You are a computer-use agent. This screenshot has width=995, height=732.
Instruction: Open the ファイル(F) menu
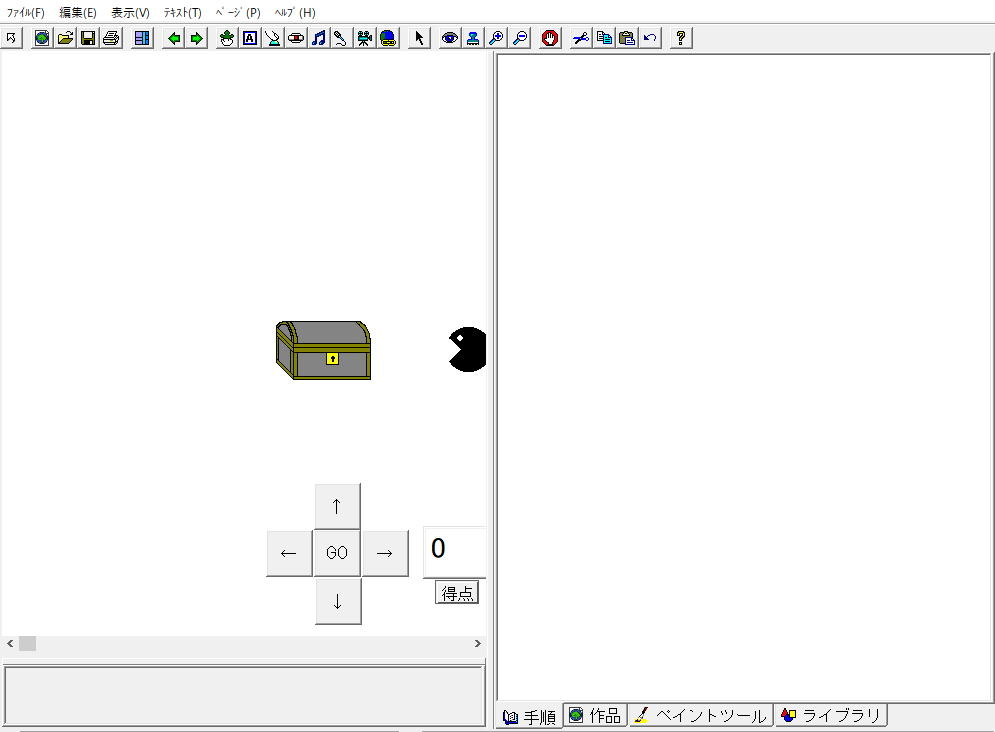click(25, 12)
